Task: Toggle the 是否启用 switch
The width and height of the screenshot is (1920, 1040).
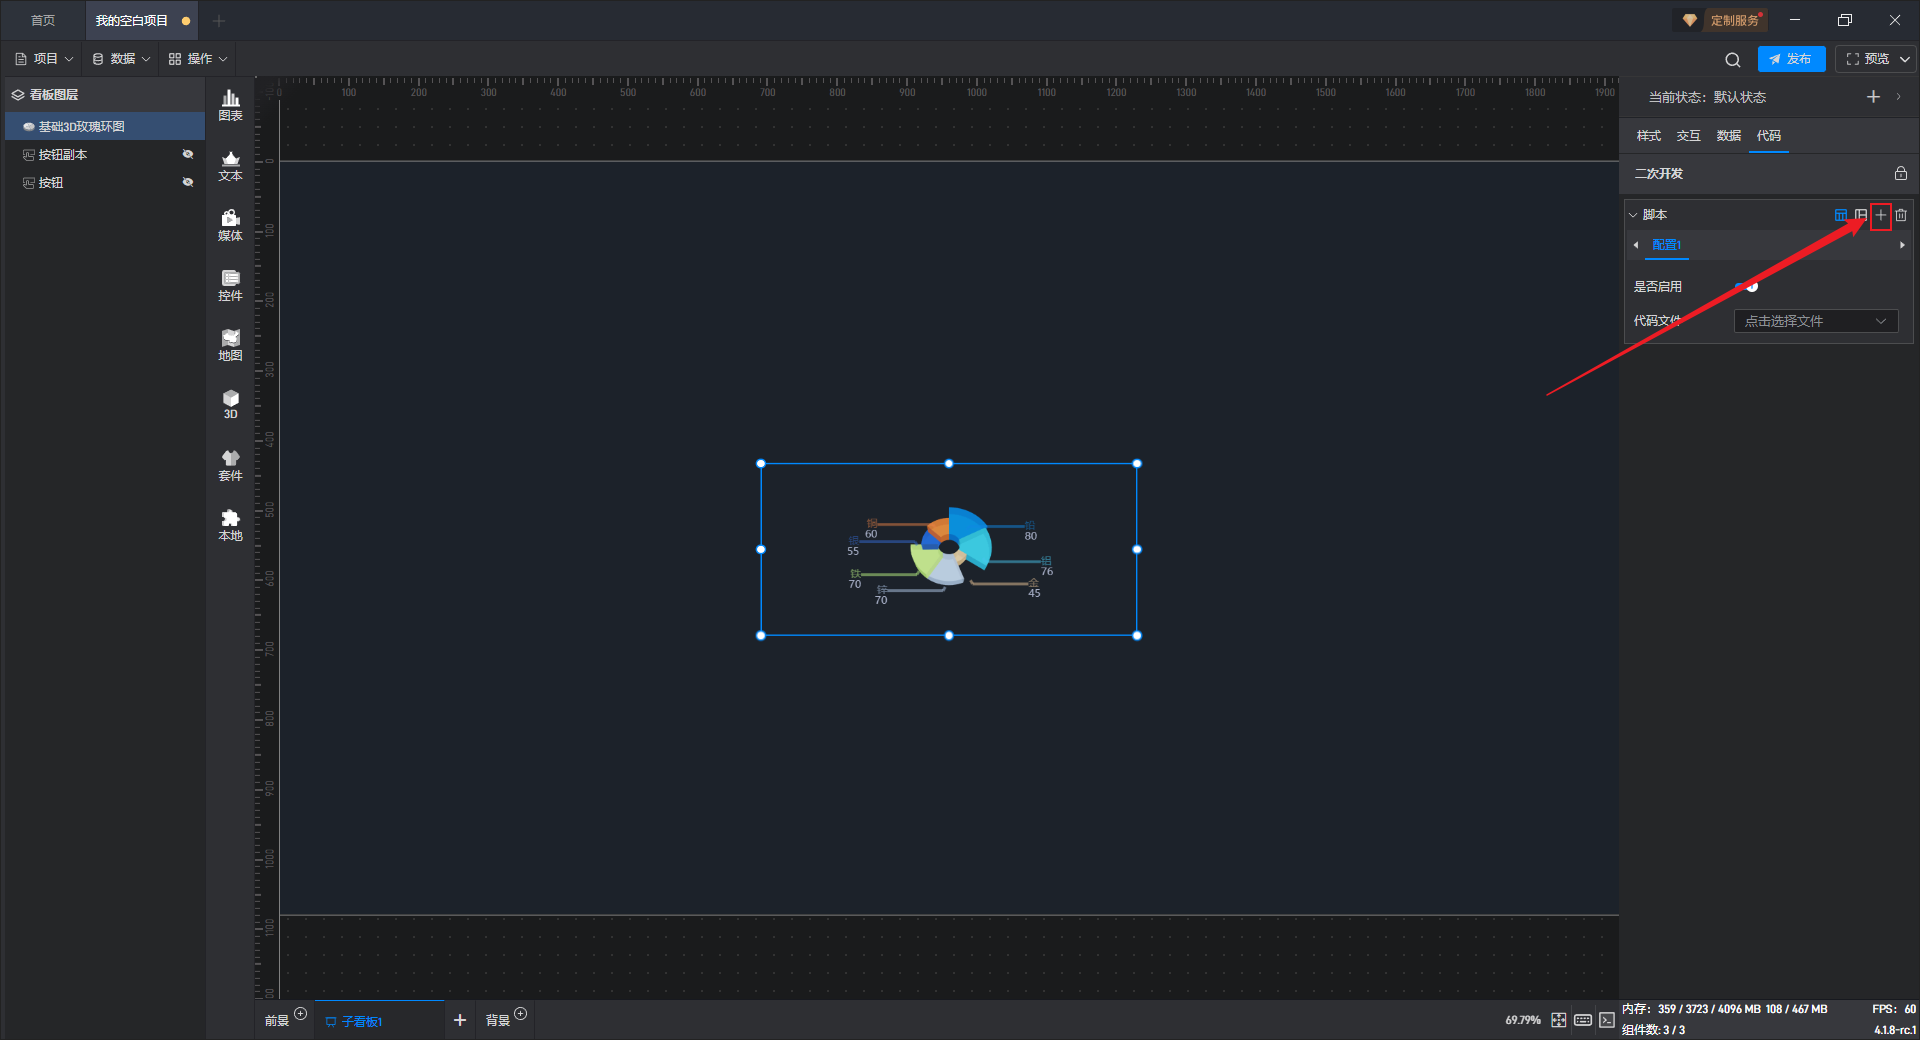Action: click(x=1747, y=287)
